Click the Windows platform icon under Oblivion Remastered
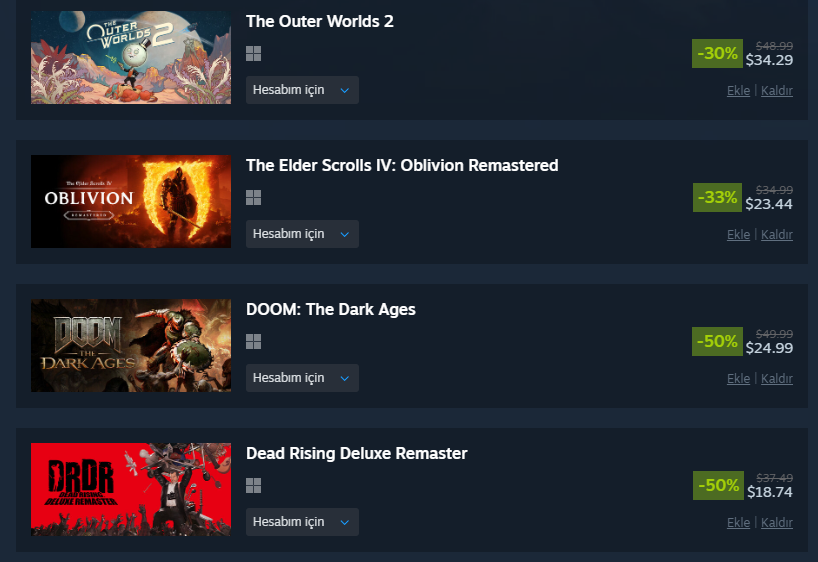818x562 pixels. tap(254, 198)
